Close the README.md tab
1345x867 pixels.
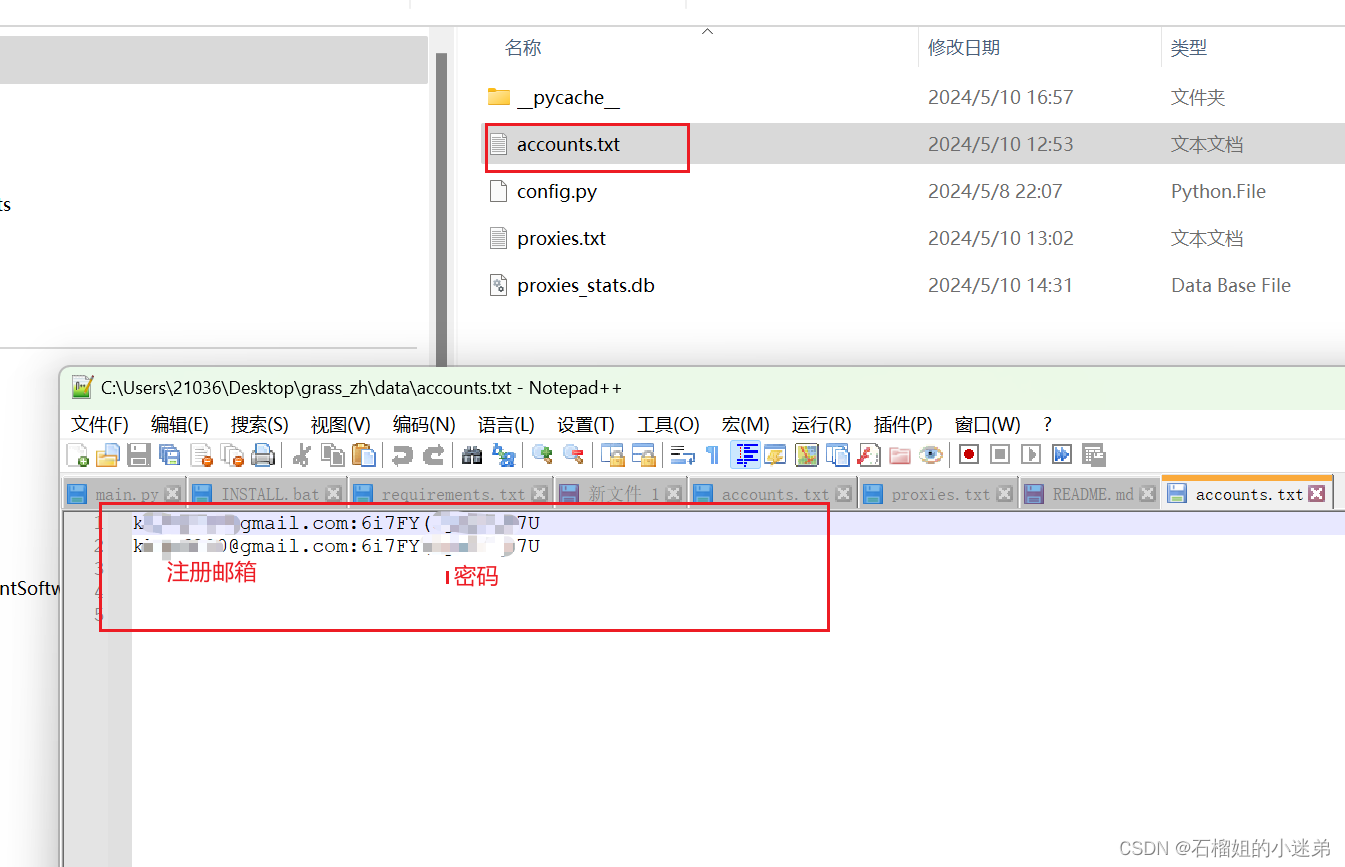(1147, 494)
